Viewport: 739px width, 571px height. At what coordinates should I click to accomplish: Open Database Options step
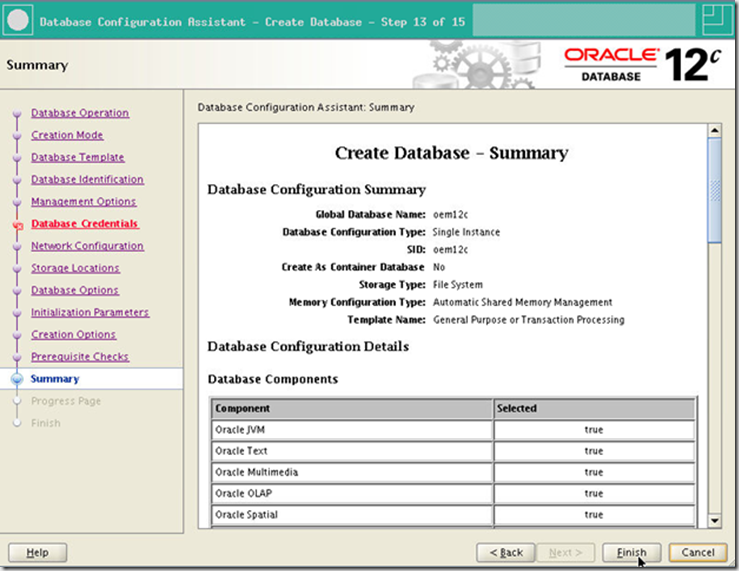click(x=74, y=290)
